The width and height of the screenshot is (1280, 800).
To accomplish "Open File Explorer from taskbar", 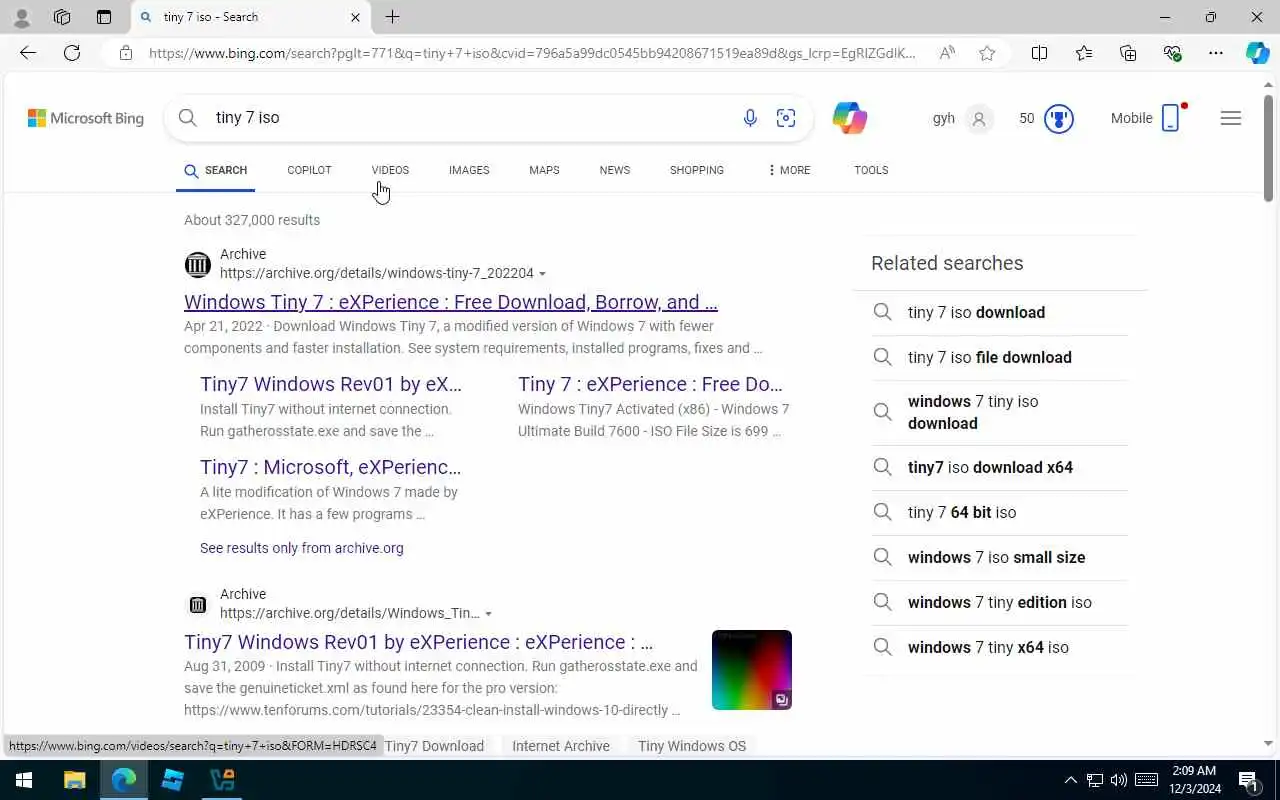I will point(75,780).
